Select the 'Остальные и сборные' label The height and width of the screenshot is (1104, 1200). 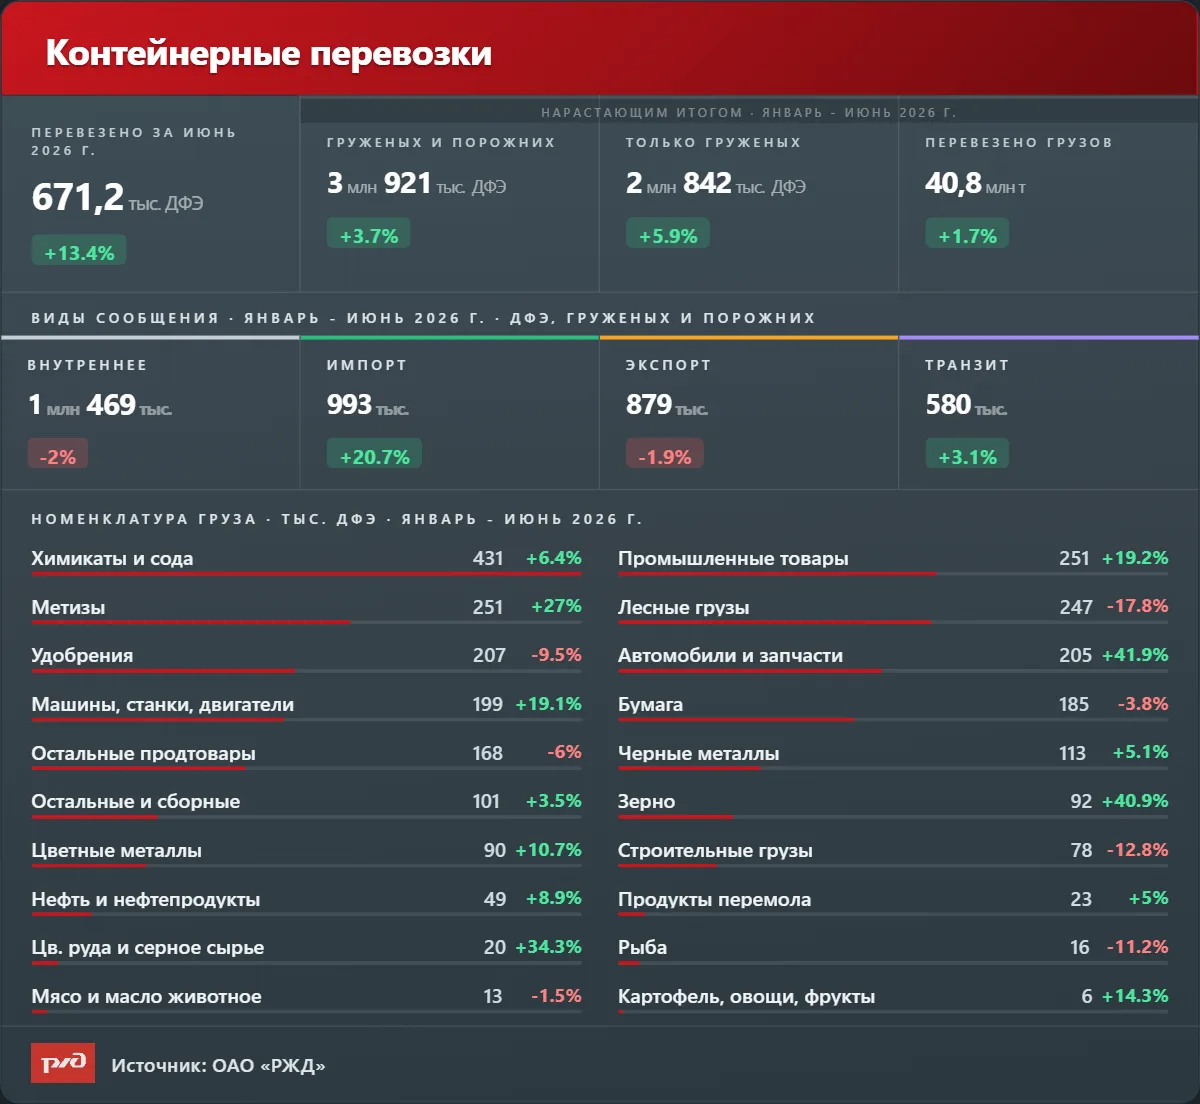[x=135, y=802]
